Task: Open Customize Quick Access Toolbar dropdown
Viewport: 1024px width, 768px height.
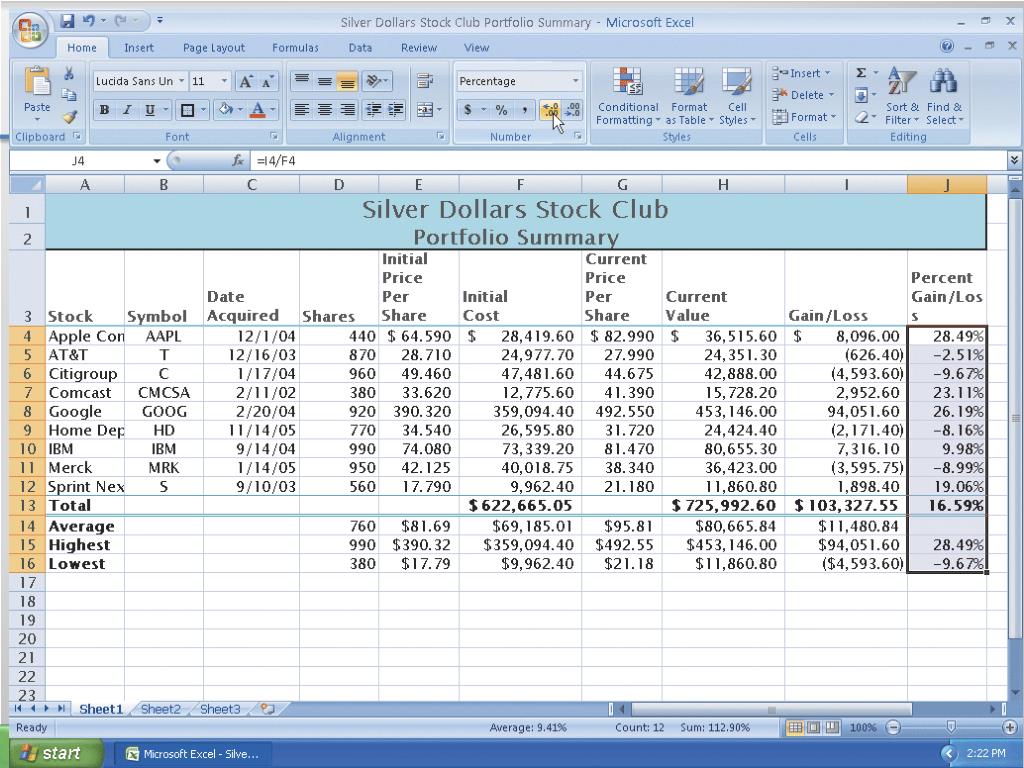Action: (x=159, y=21)
